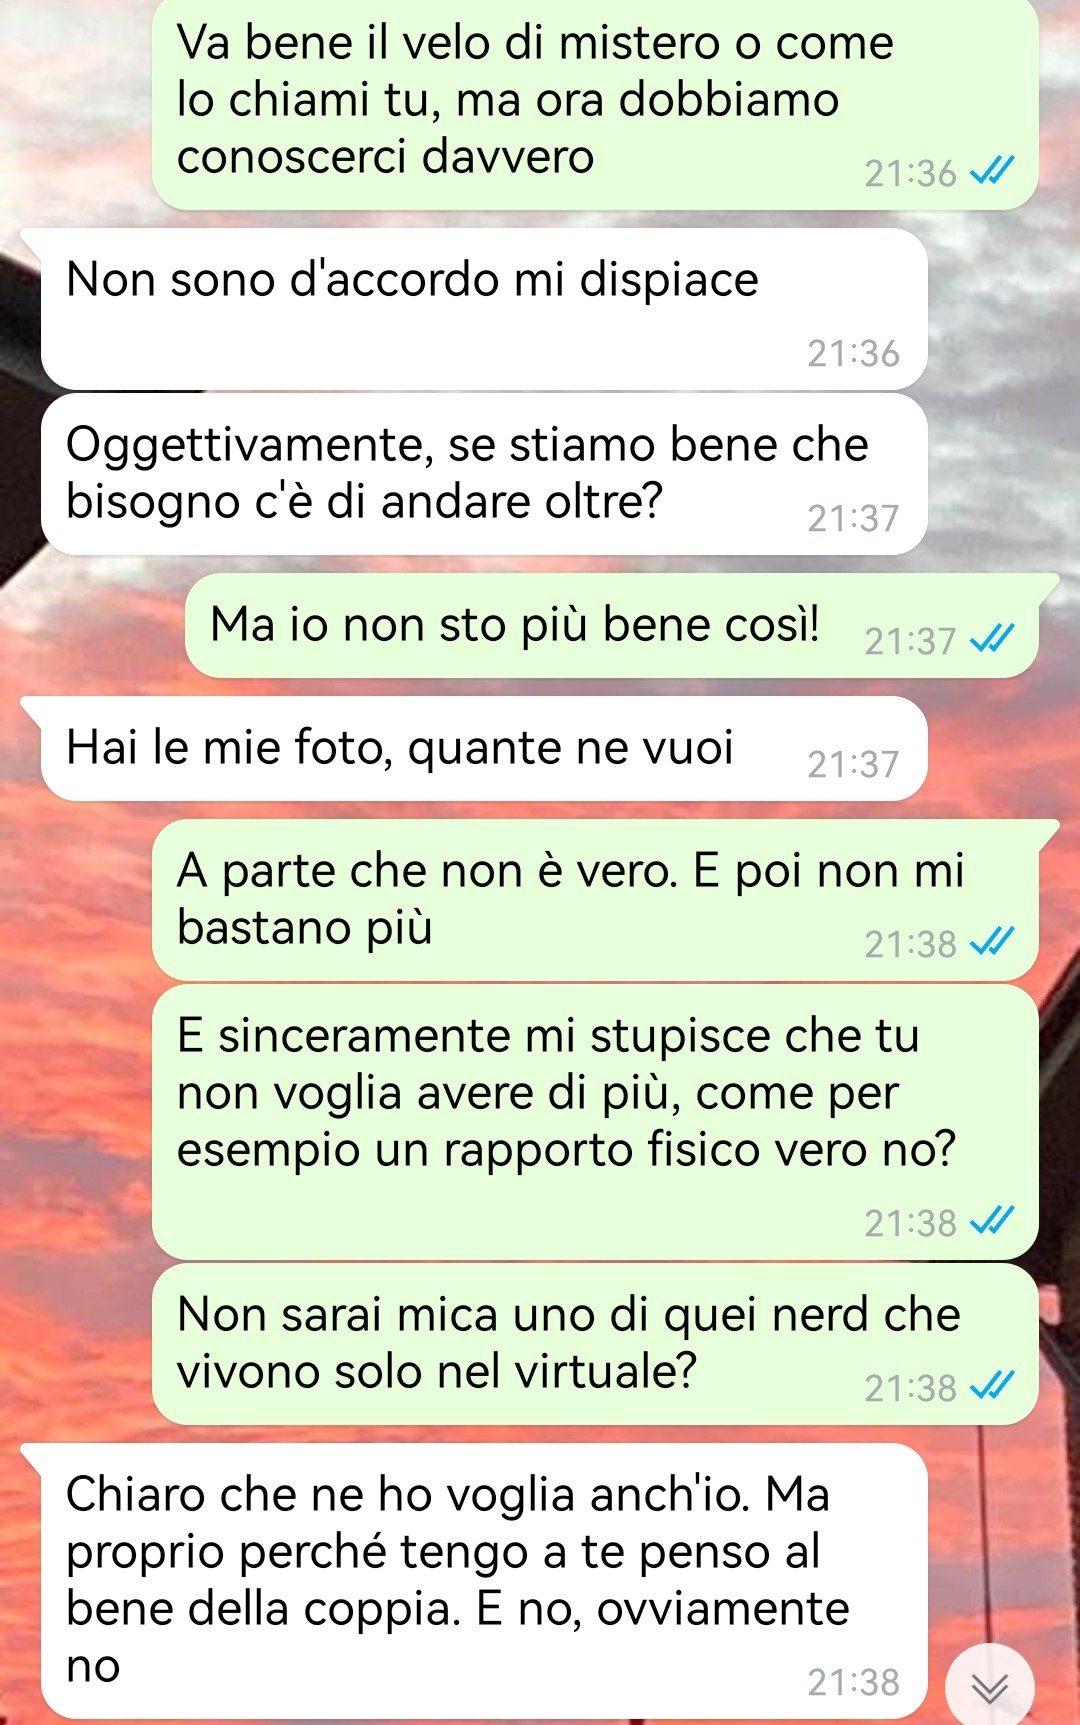Screen dimensions: 1080x1725
Task: Tap 21:37 timestamp on 'Hai le mie foto' bubble
Action: click(853, 764)
